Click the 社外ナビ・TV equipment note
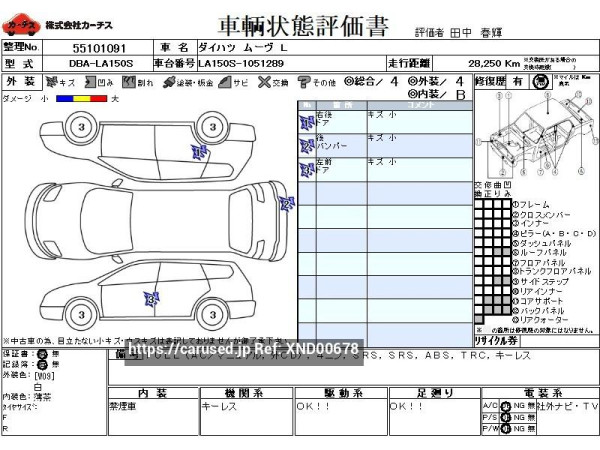This screenshot has height=450, width=600. (x=568, y=406)
